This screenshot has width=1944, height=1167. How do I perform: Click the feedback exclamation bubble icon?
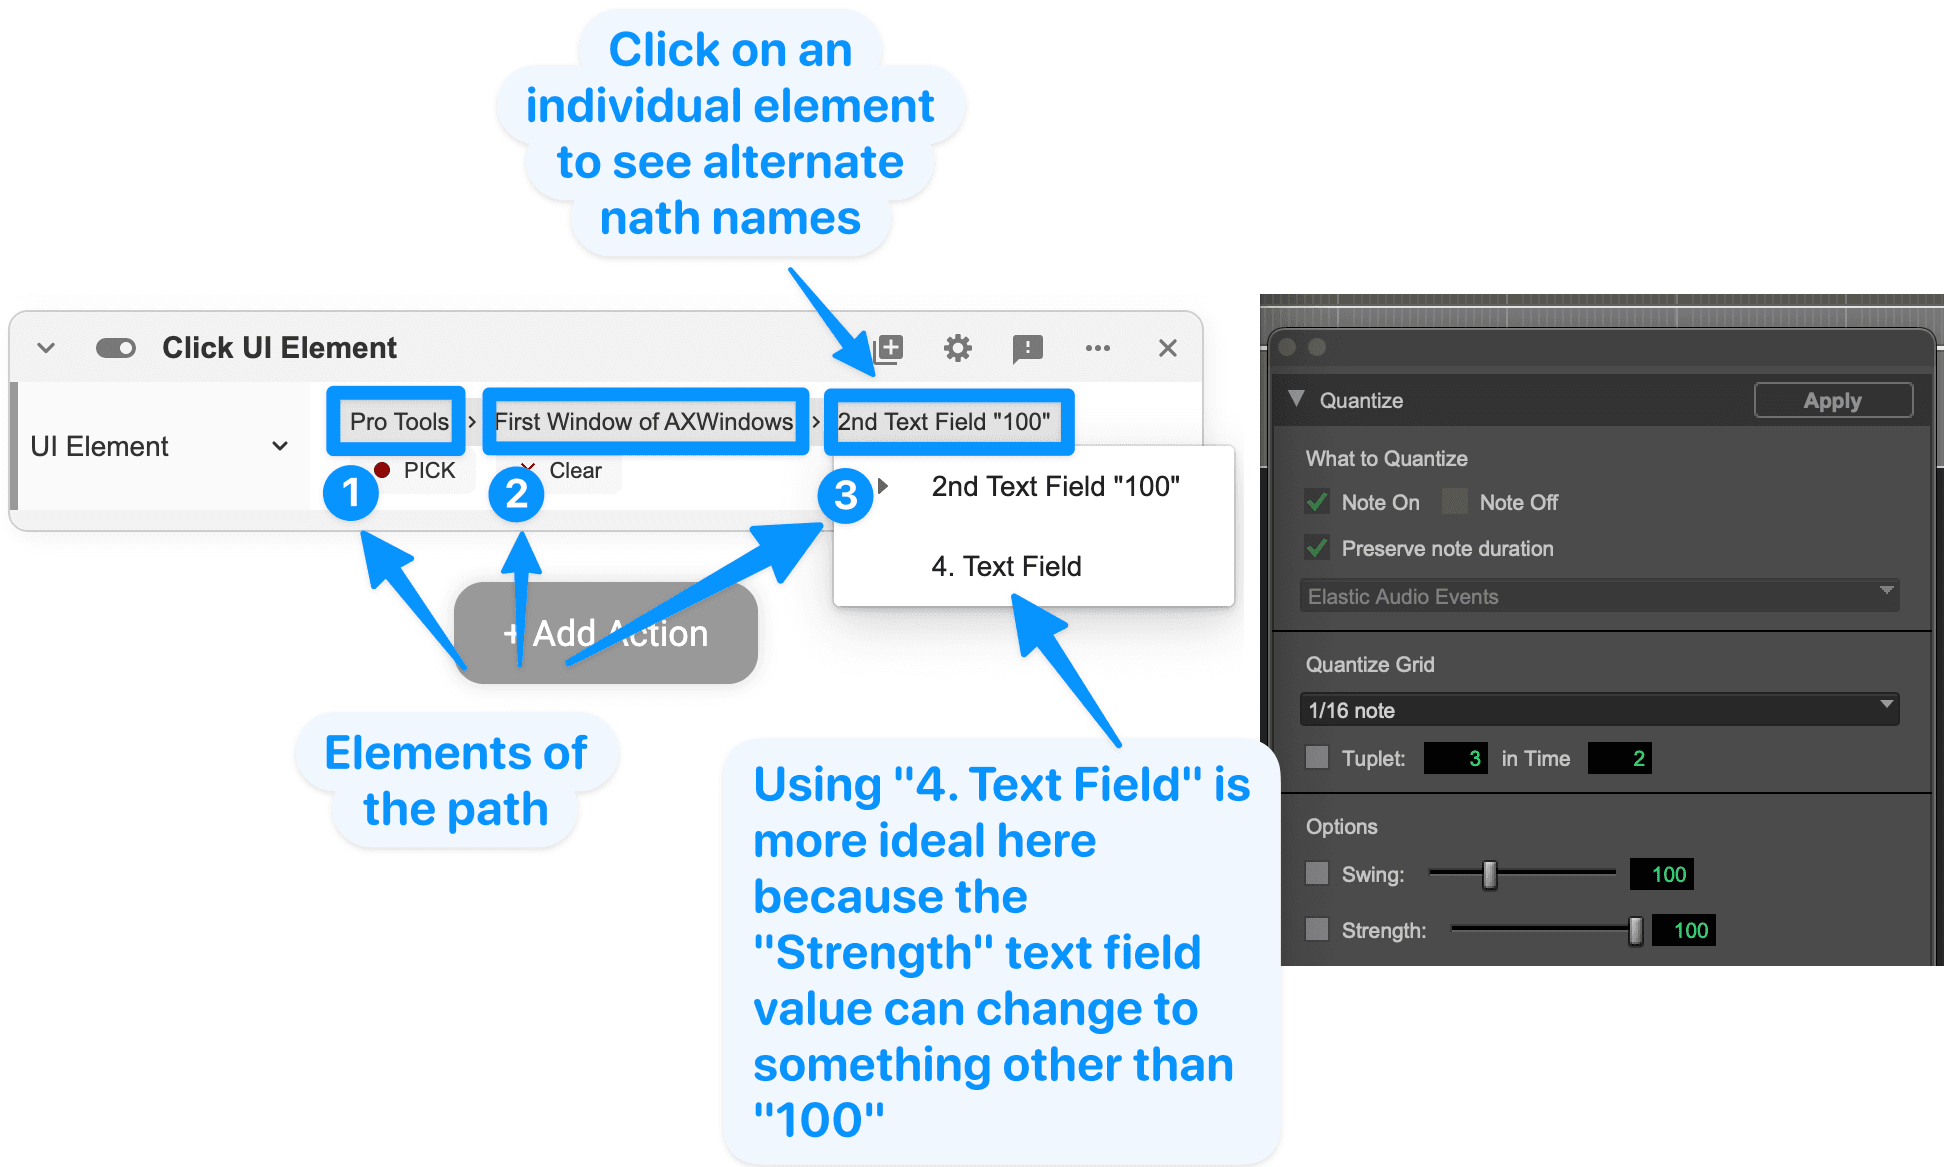[x=1027, y=348]
